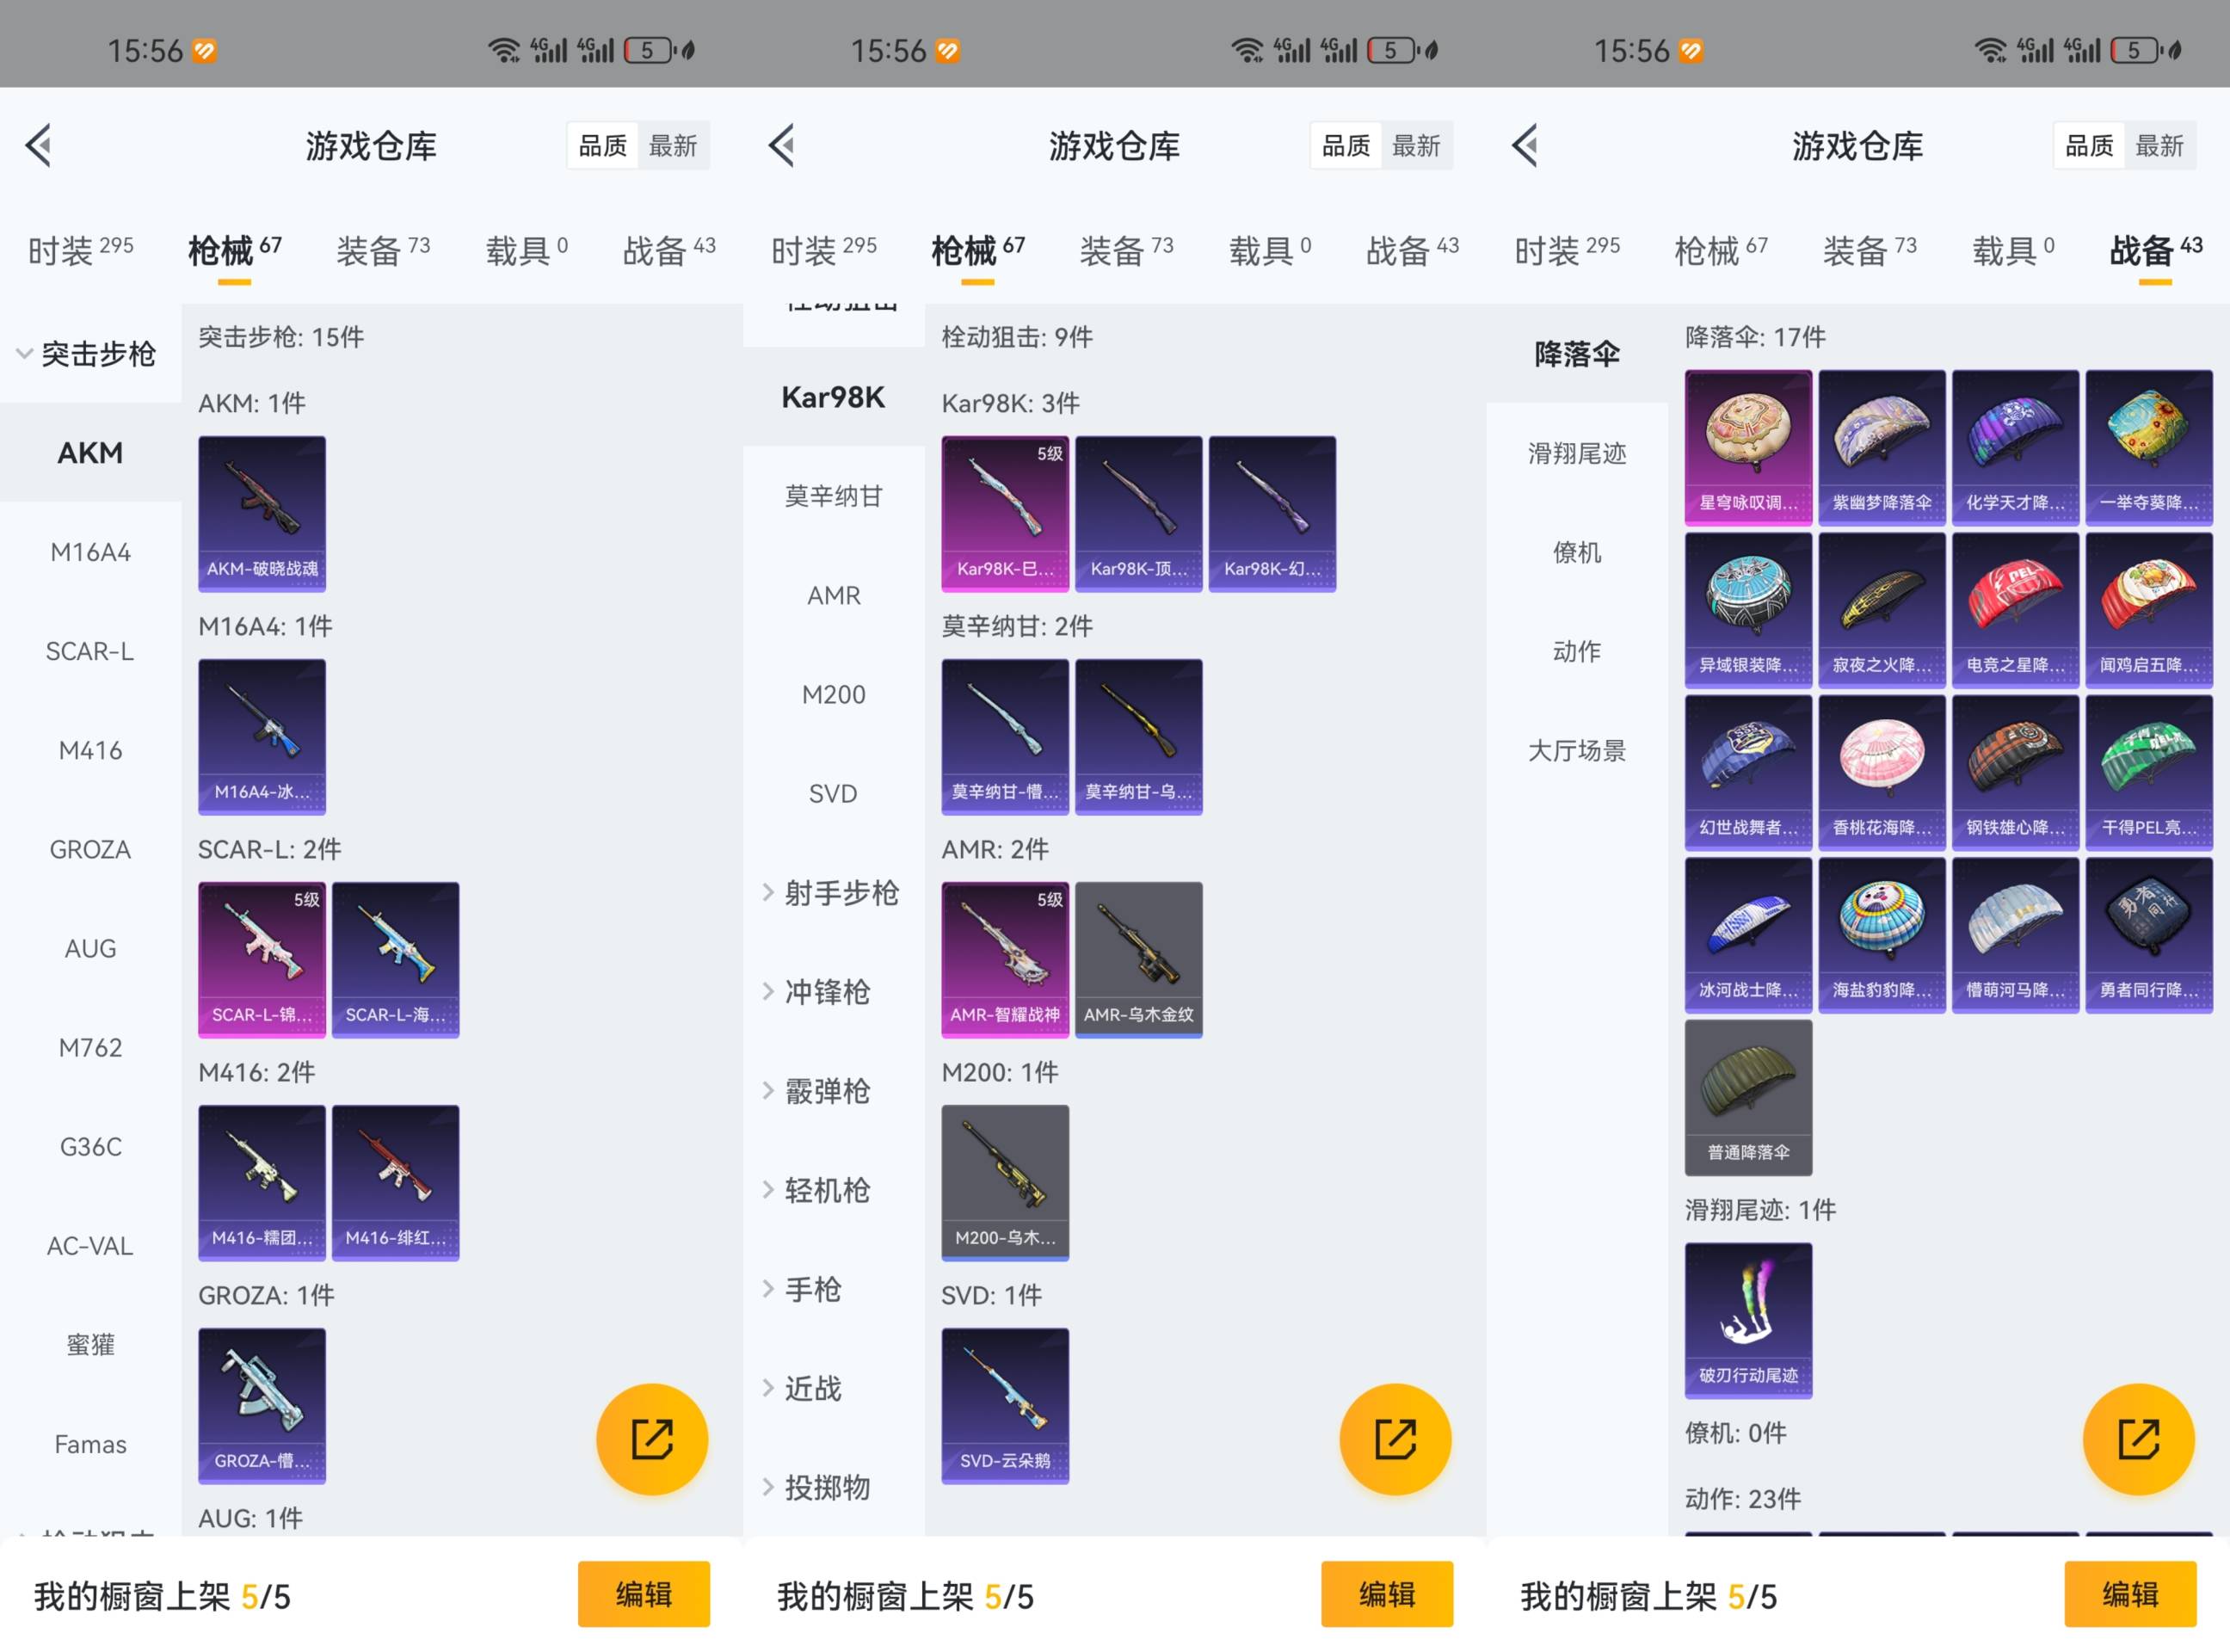The height and width of the screenshot is (1652, 2230).
Task: Open the GROZA-懵 skin item
Action: click(x=262, y=1406)
